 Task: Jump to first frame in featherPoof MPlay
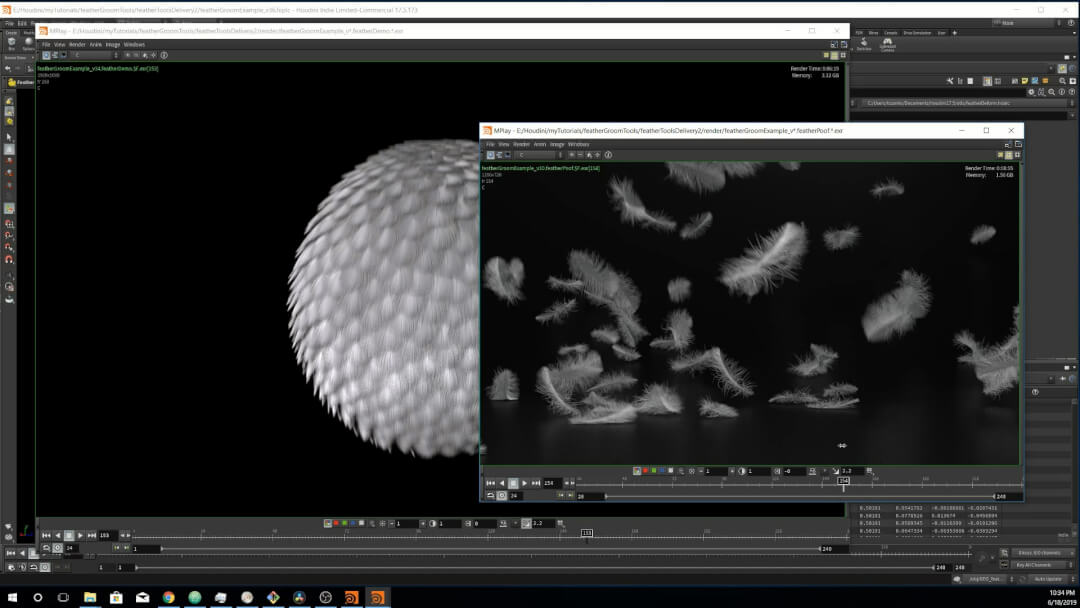(x=490, y=483)
